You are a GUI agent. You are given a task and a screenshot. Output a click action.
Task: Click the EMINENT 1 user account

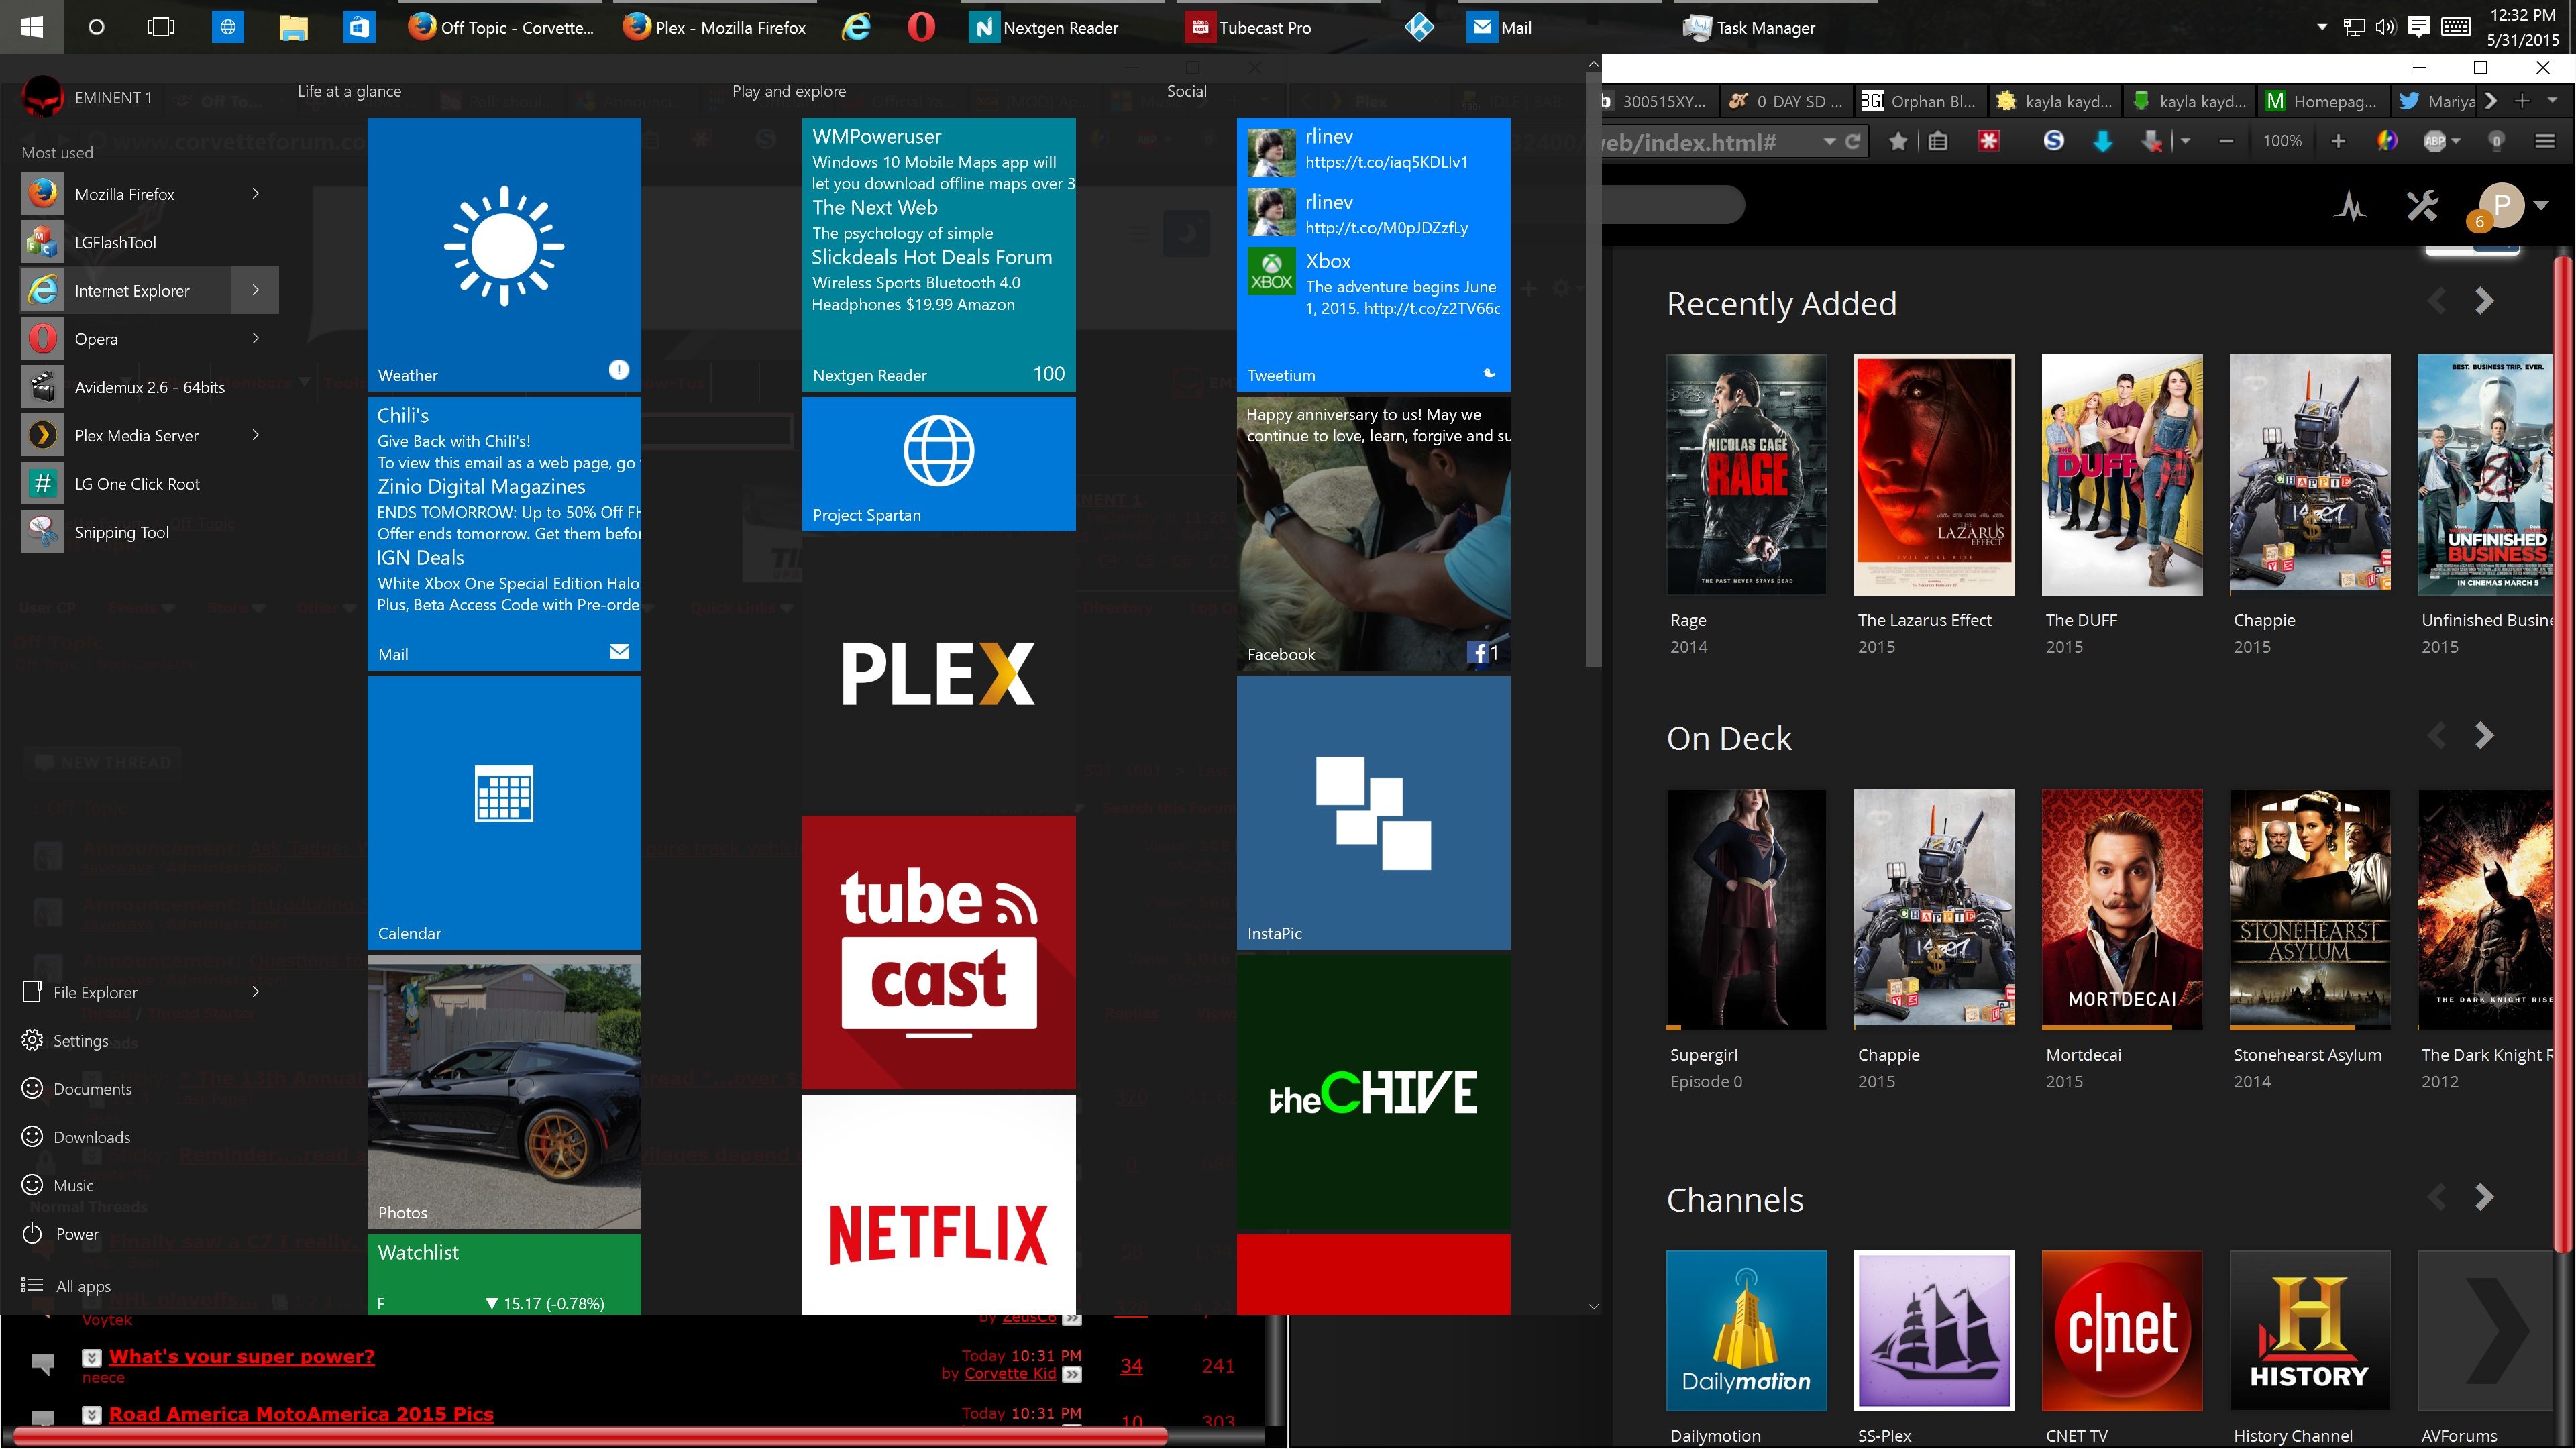tap(88, 97)
